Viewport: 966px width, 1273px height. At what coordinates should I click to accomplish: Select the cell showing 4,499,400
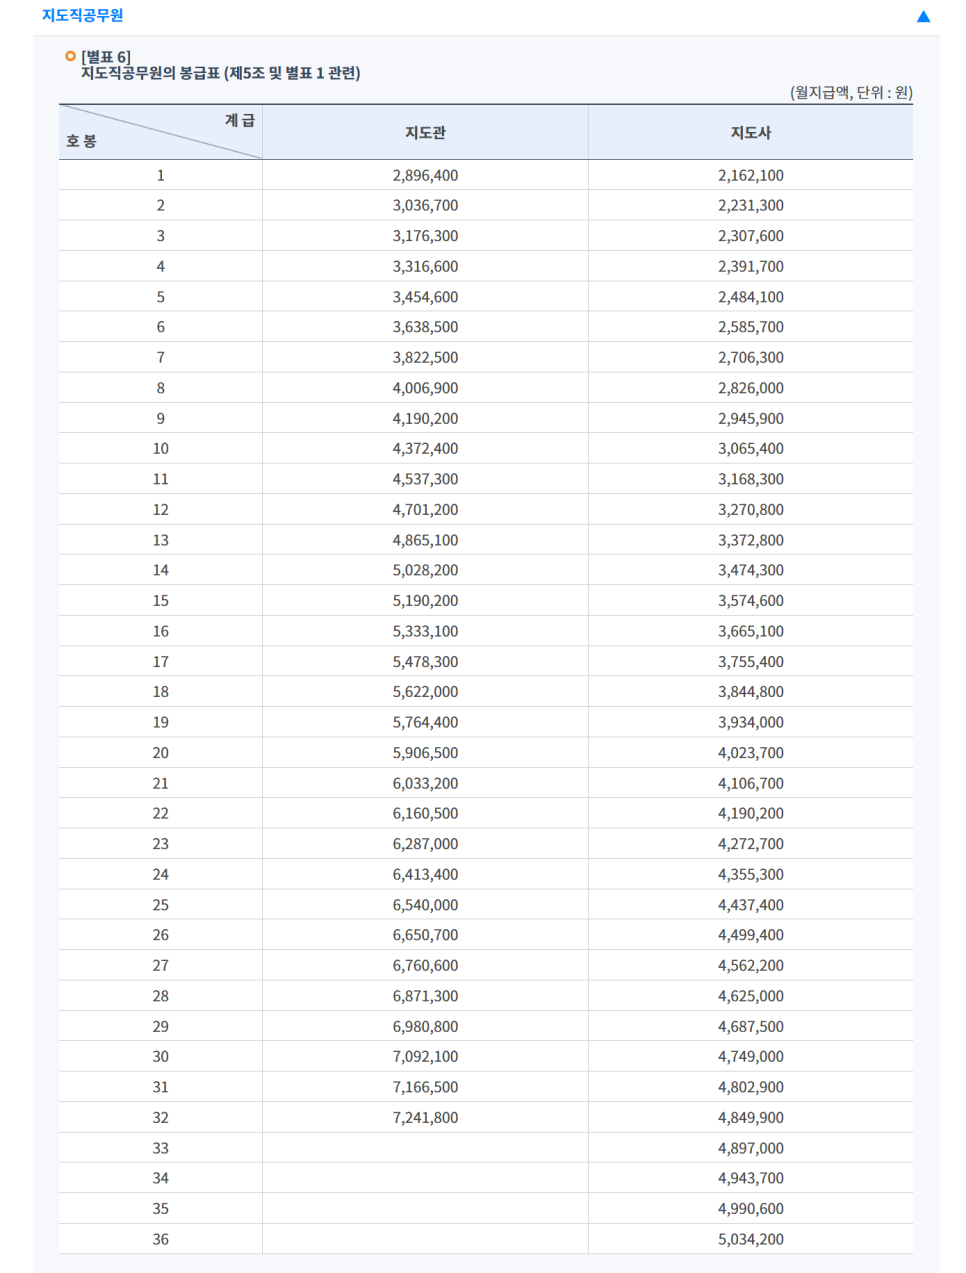(x=751, y=935)
